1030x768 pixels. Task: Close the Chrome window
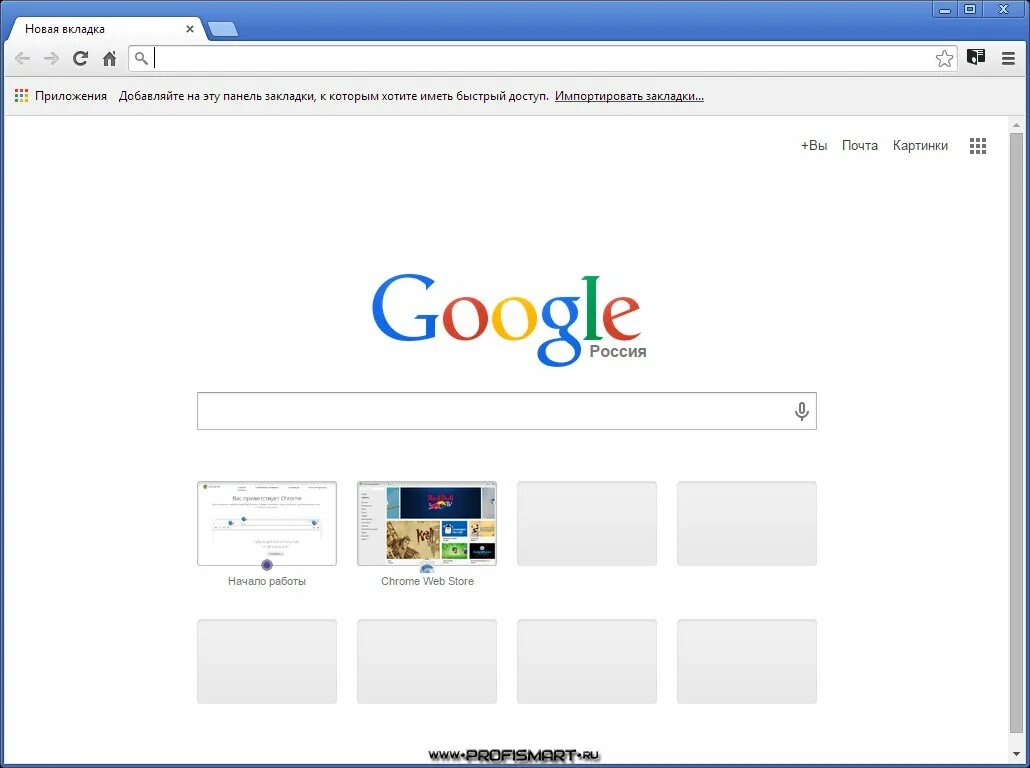coord(1004,9)
